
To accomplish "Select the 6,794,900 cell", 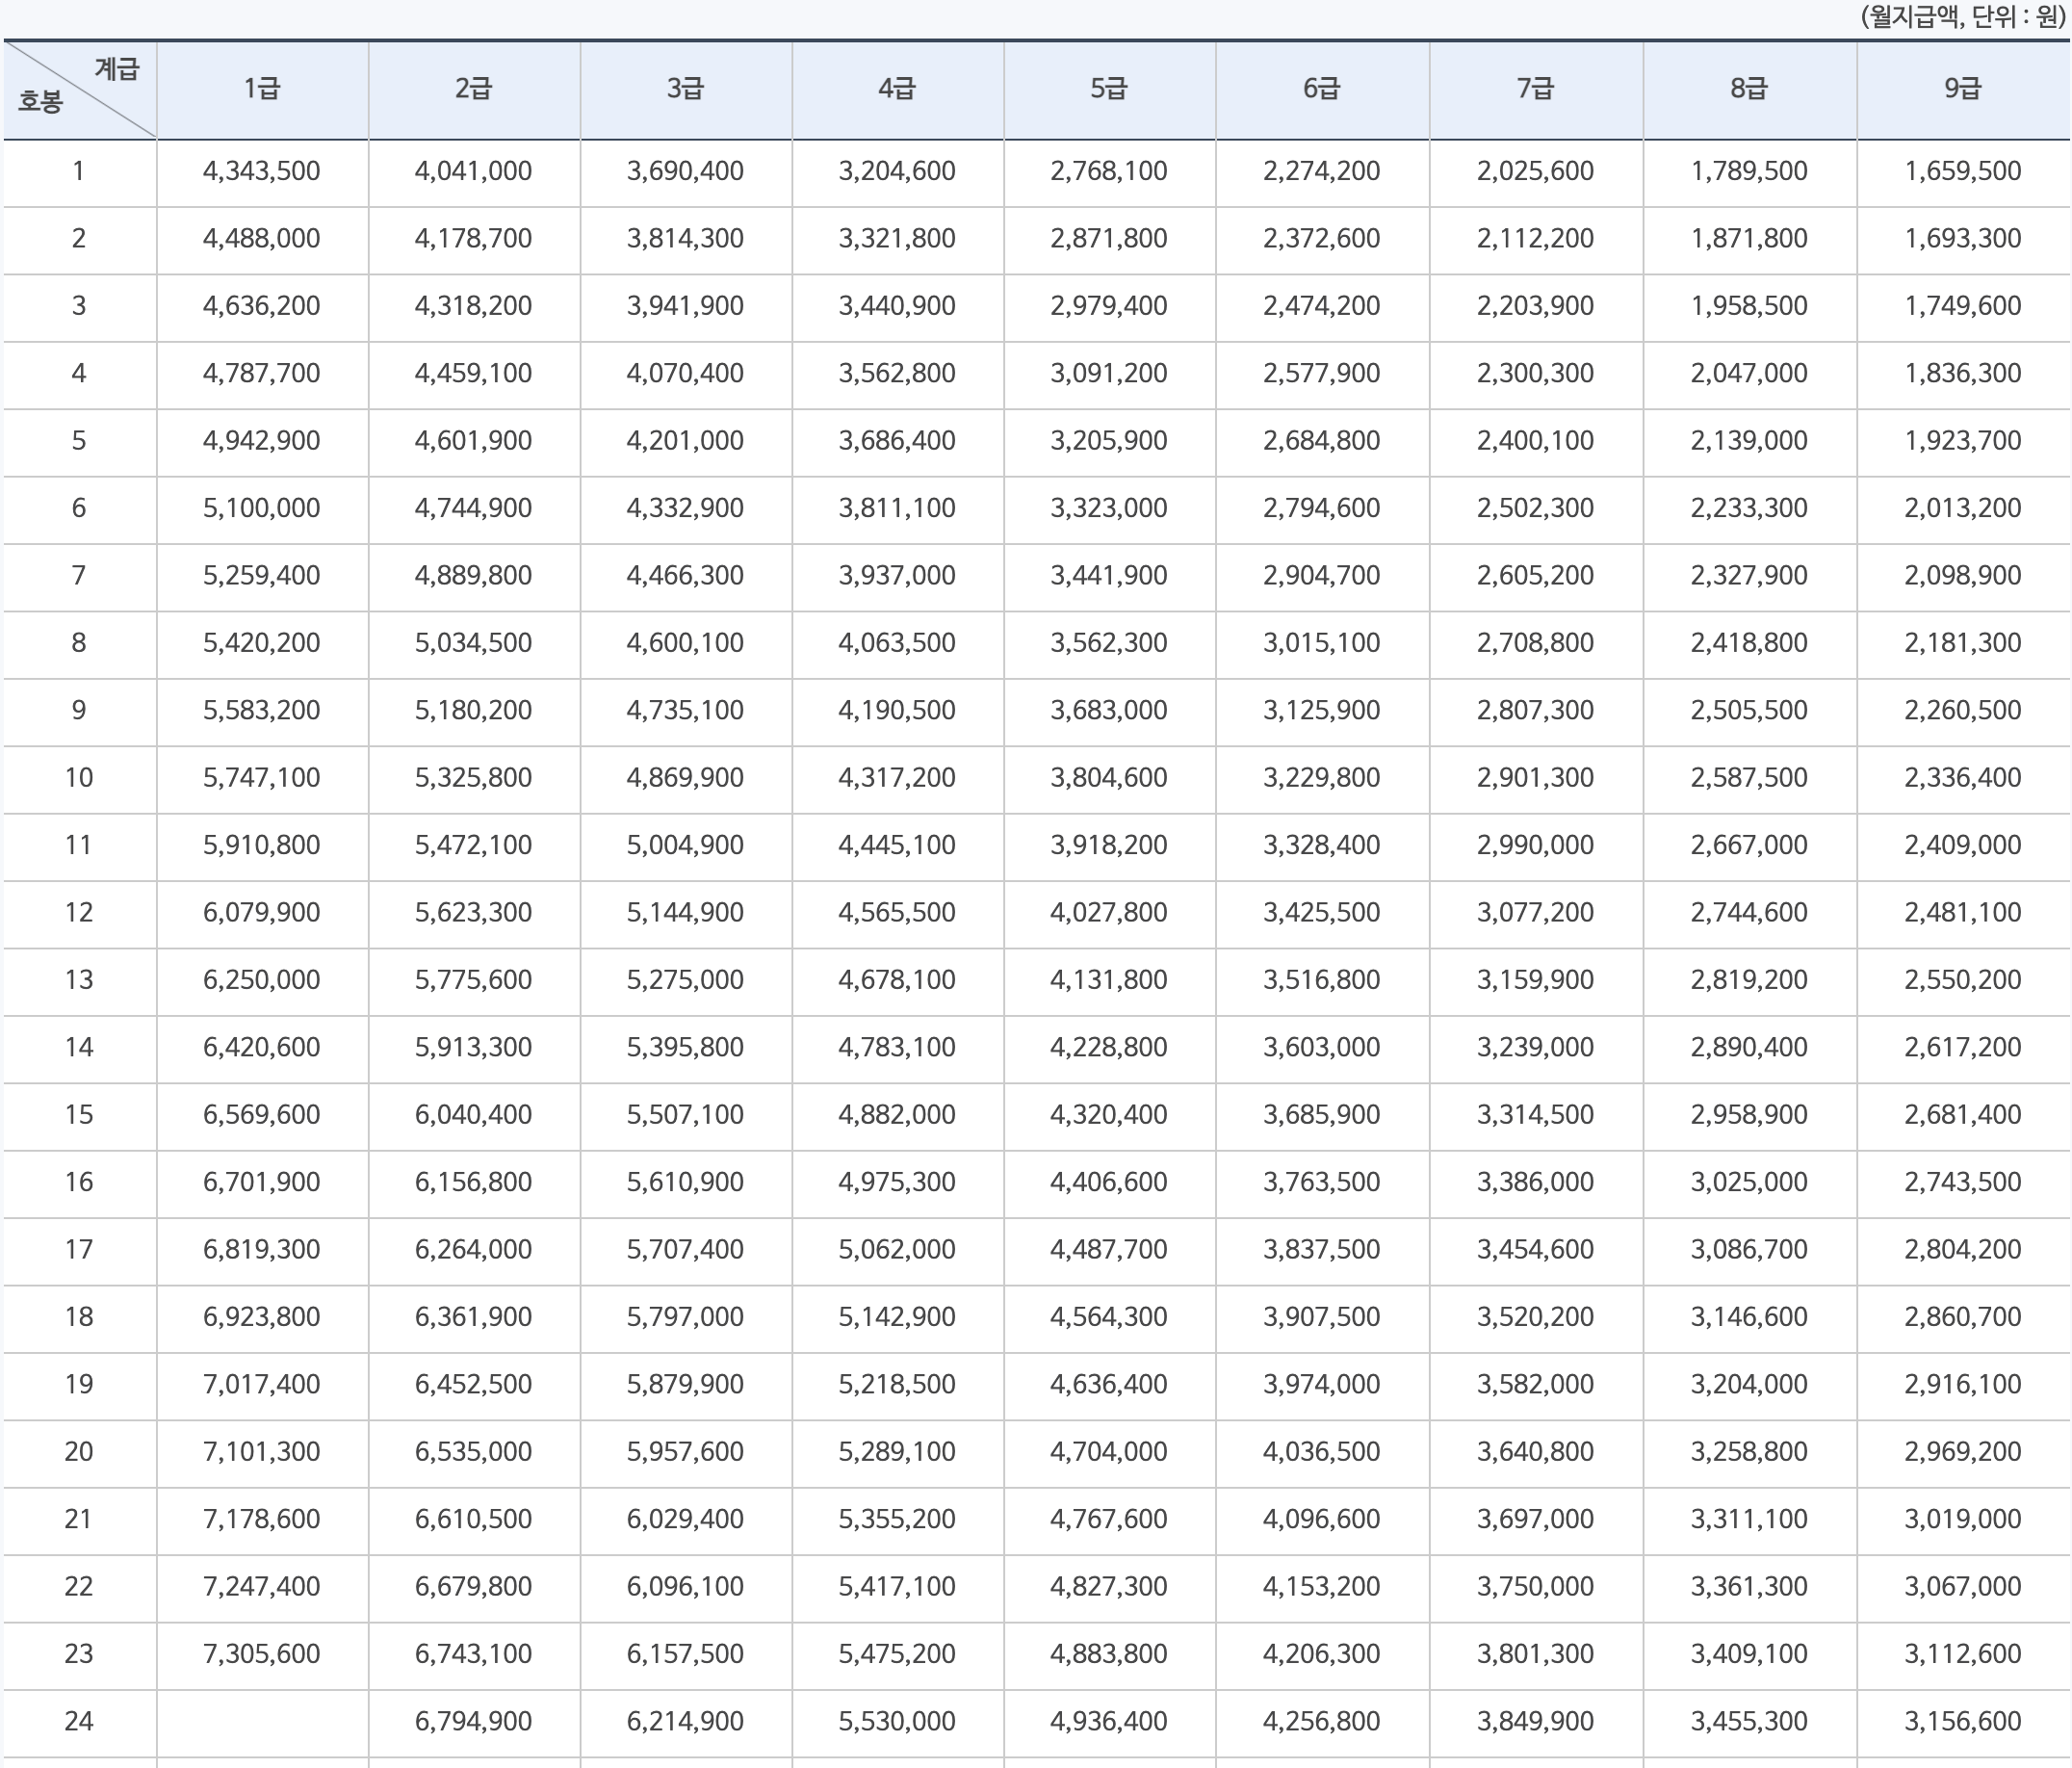I will click(x=473, y=1721).
